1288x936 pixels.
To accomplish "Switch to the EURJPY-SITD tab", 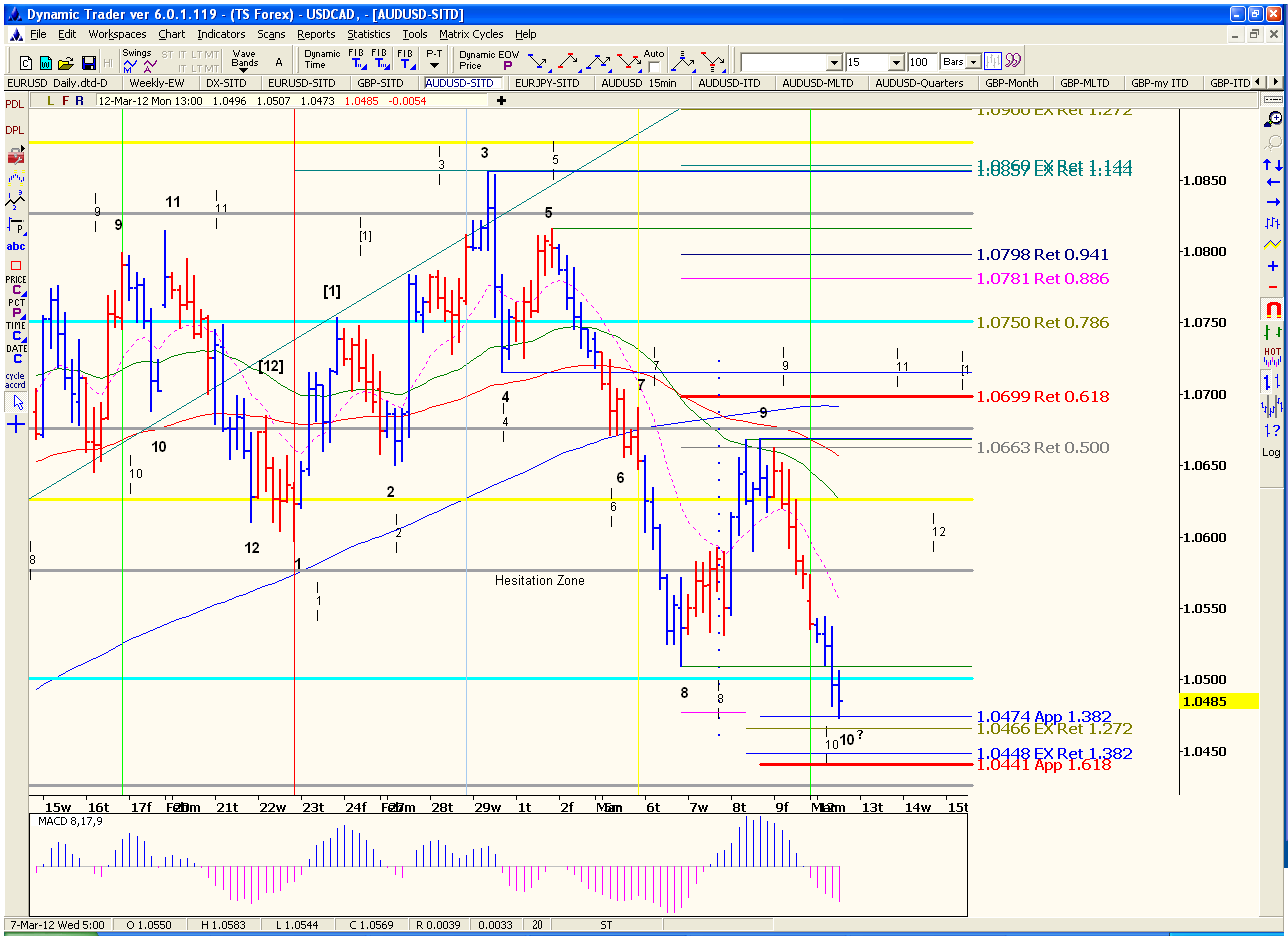I will pos(548,83).
